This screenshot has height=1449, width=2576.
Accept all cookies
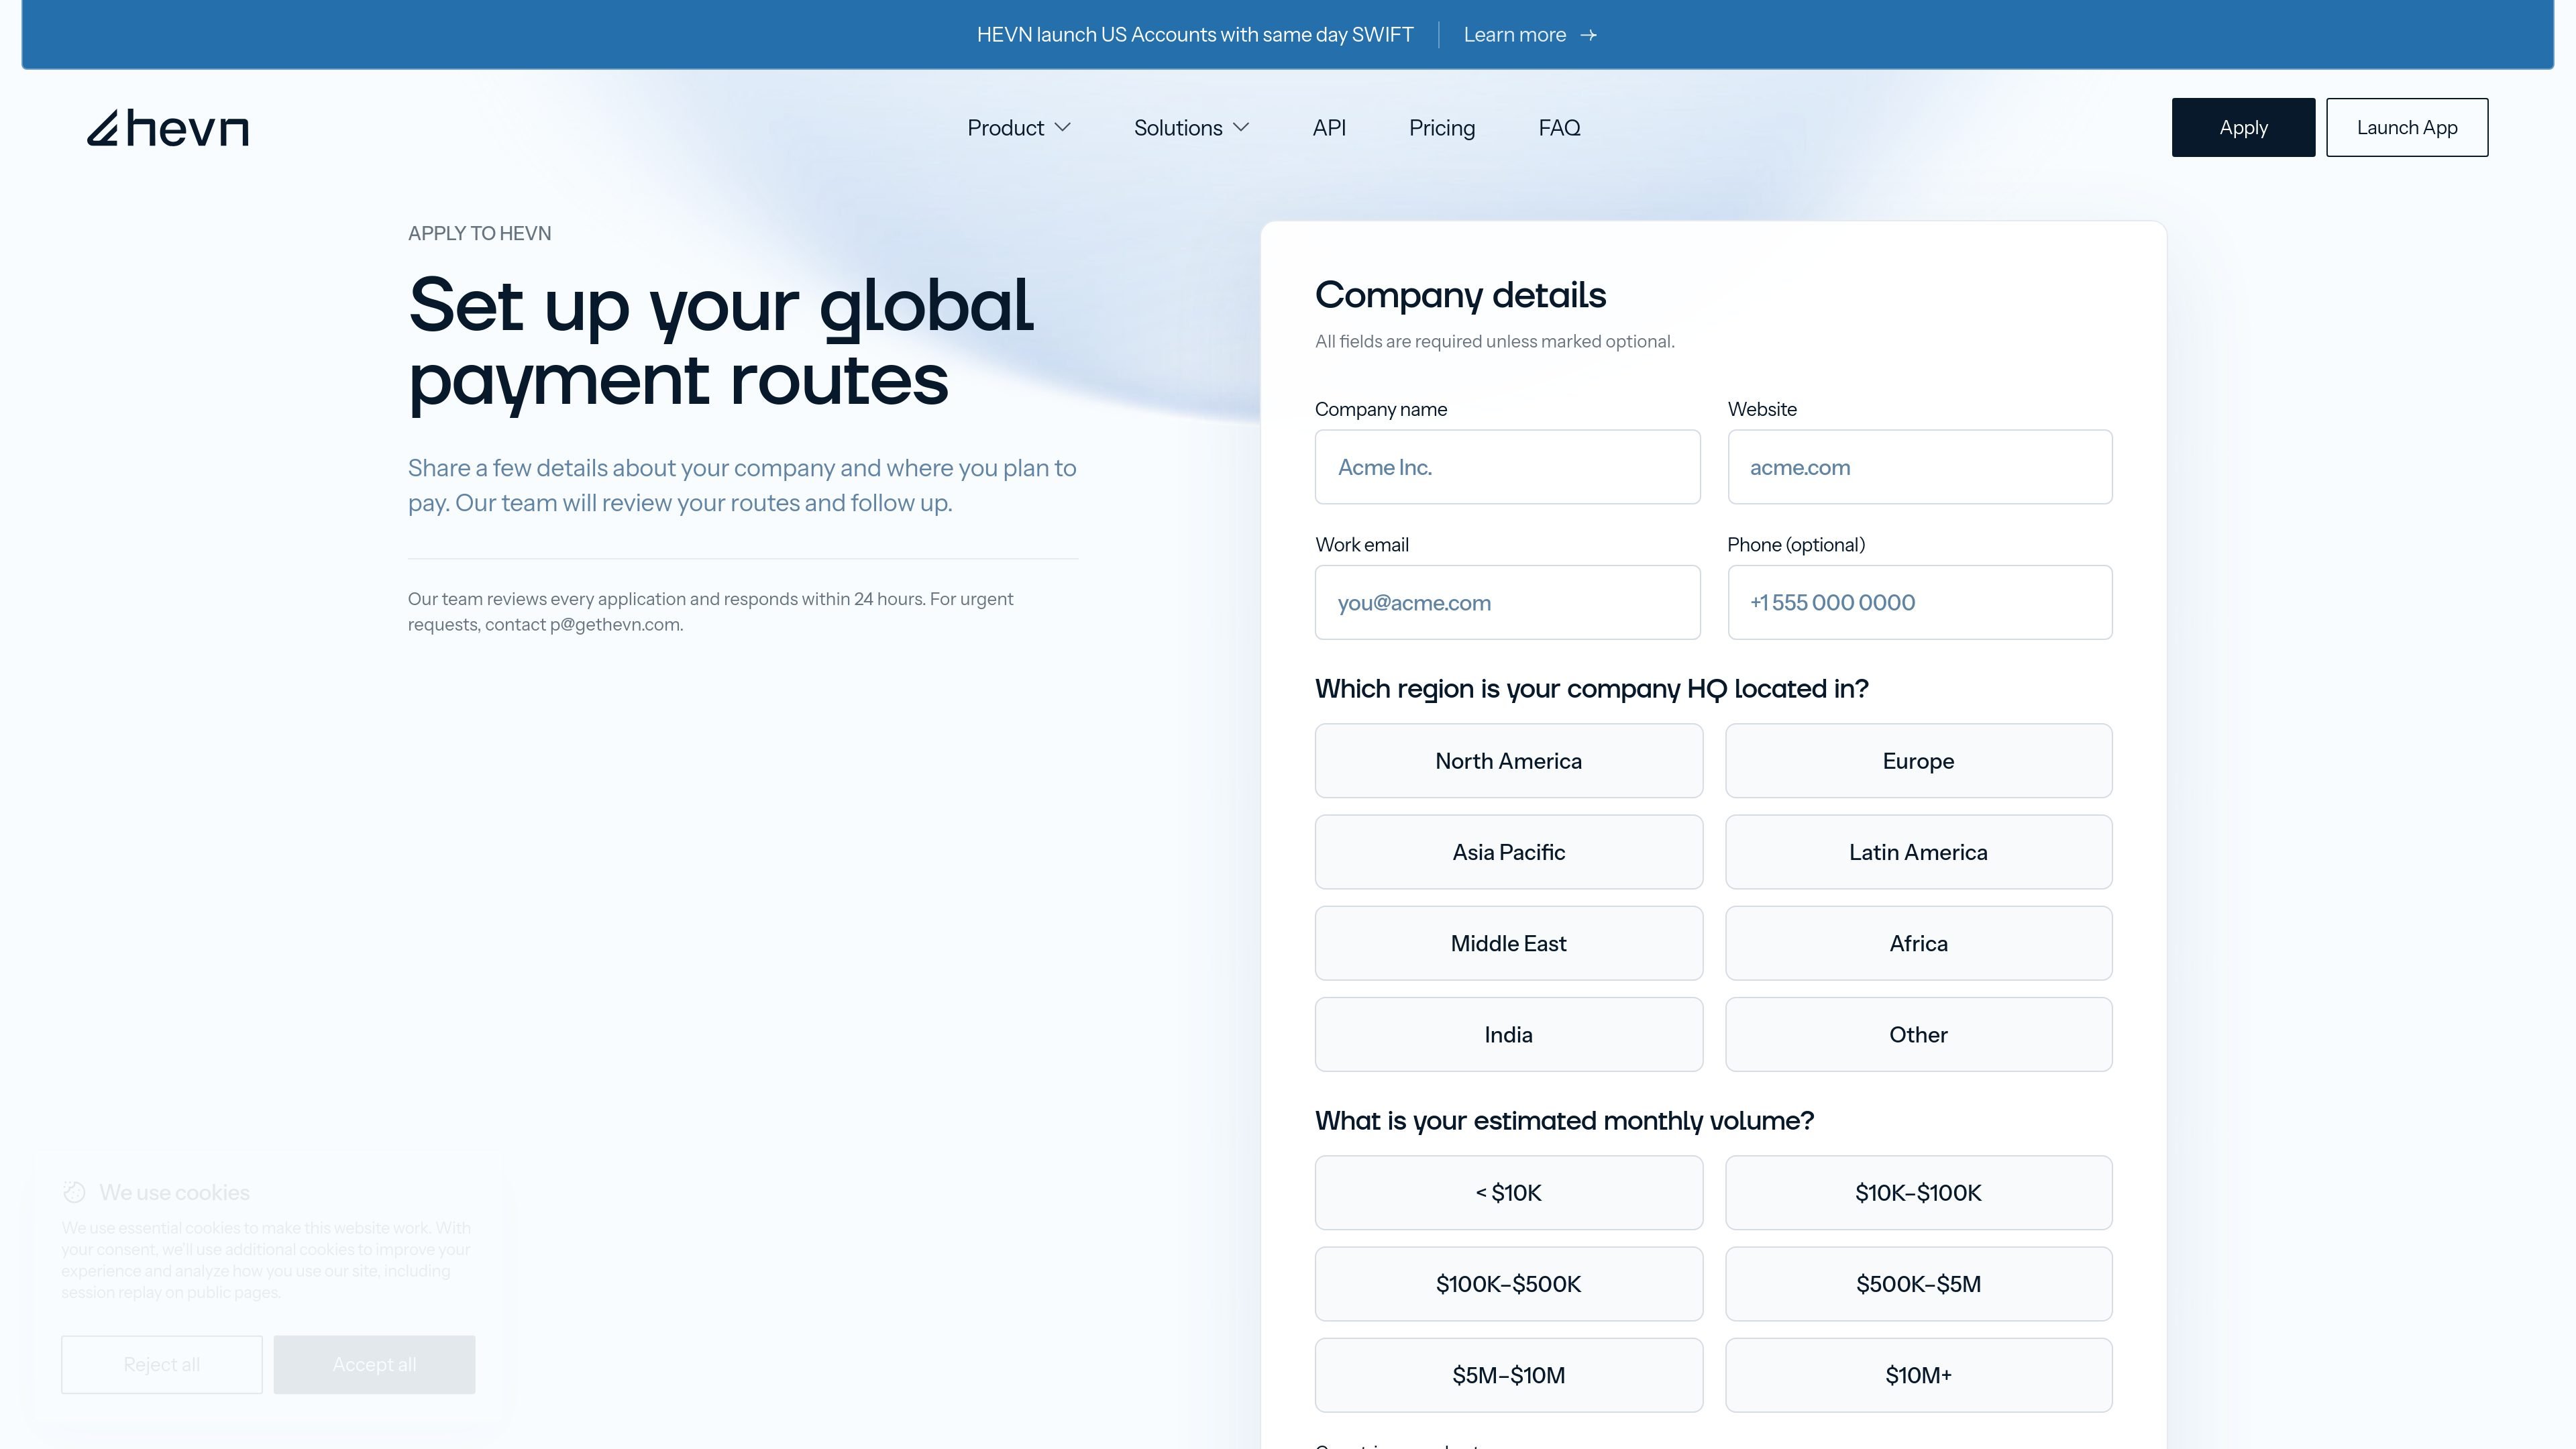tap(374, 1364)
